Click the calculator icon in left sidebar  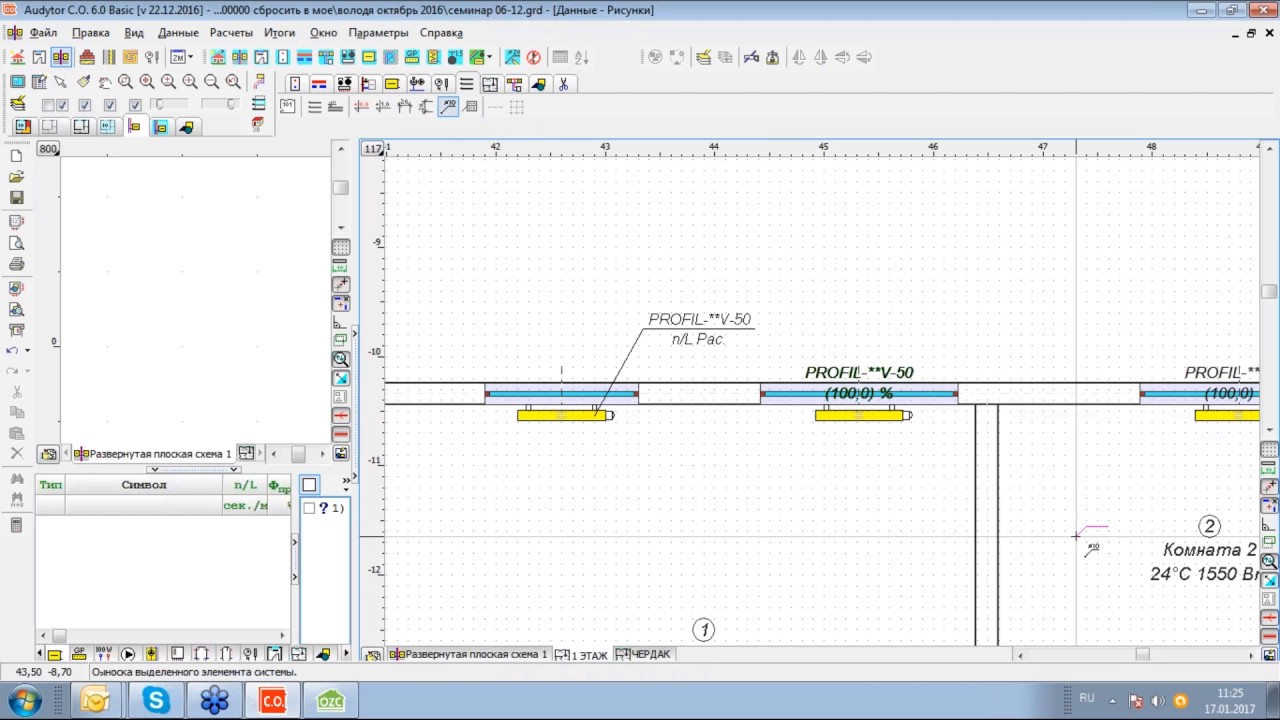pos(16,525)
